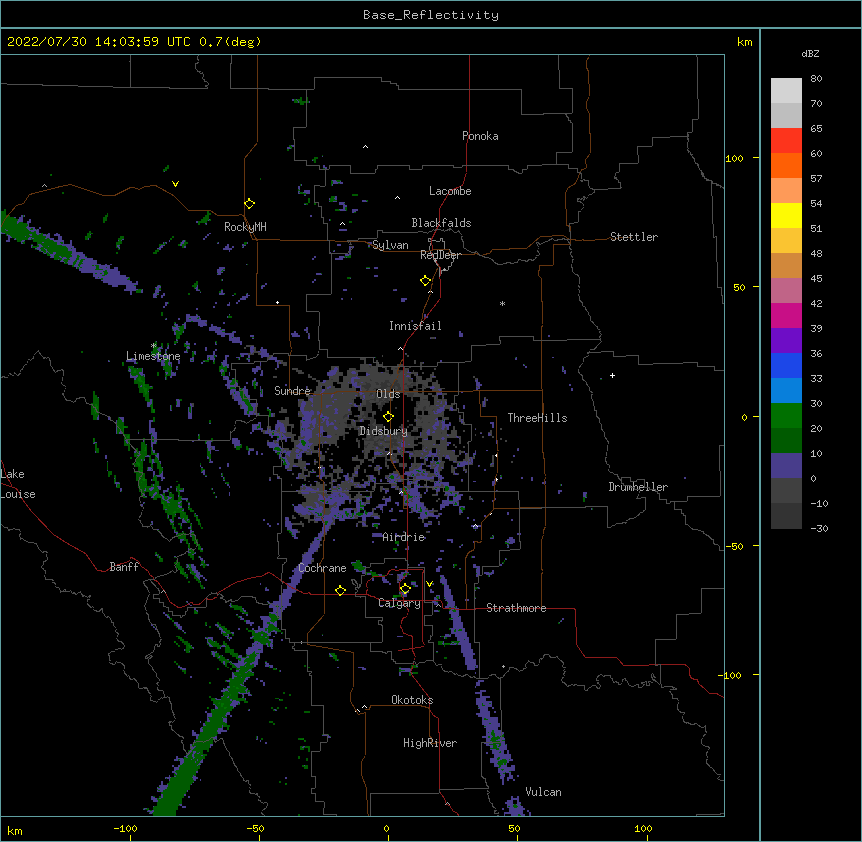Click the Sylvan label
Image resolution: width=862 pixels, height=842 pixels.
[x=390, y=245]
